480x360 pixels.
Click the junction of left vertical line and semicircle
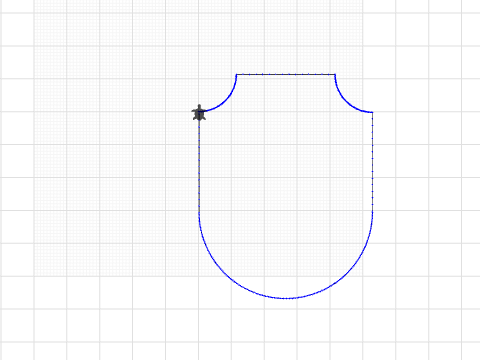pyautogui.click(x=199, y=212)
